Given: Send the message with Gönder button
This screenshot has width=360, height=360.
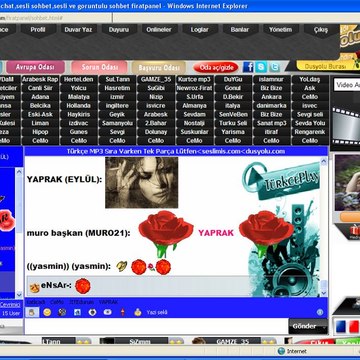Looking at the screenshot, I should point(308,326).
